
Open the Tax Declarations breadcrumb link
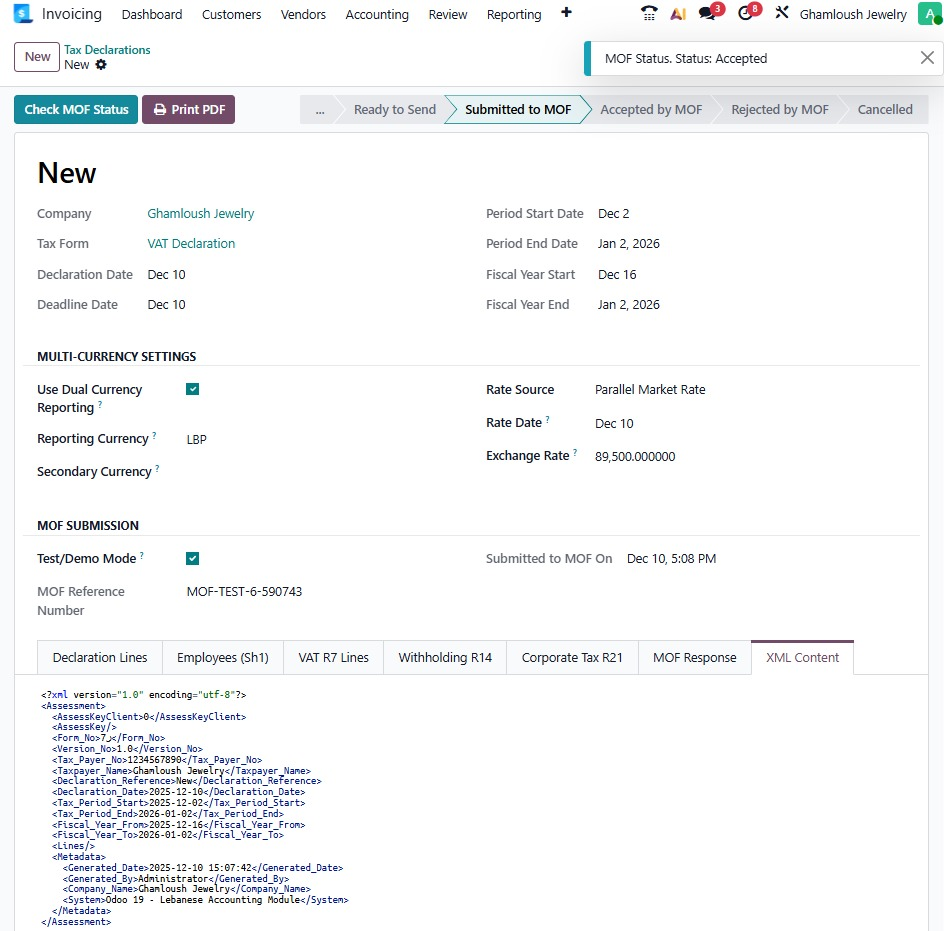pos(107,50)
